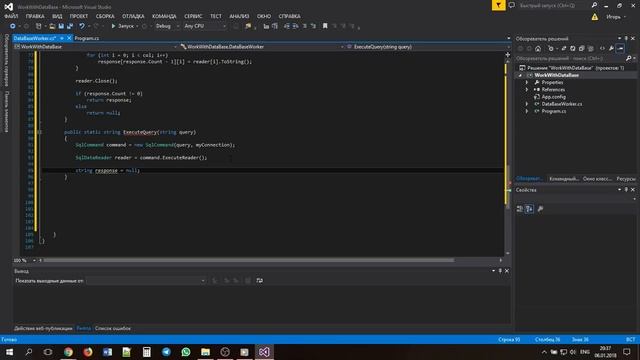Expand the Properties node in Solution Explorer

(527, 82)
